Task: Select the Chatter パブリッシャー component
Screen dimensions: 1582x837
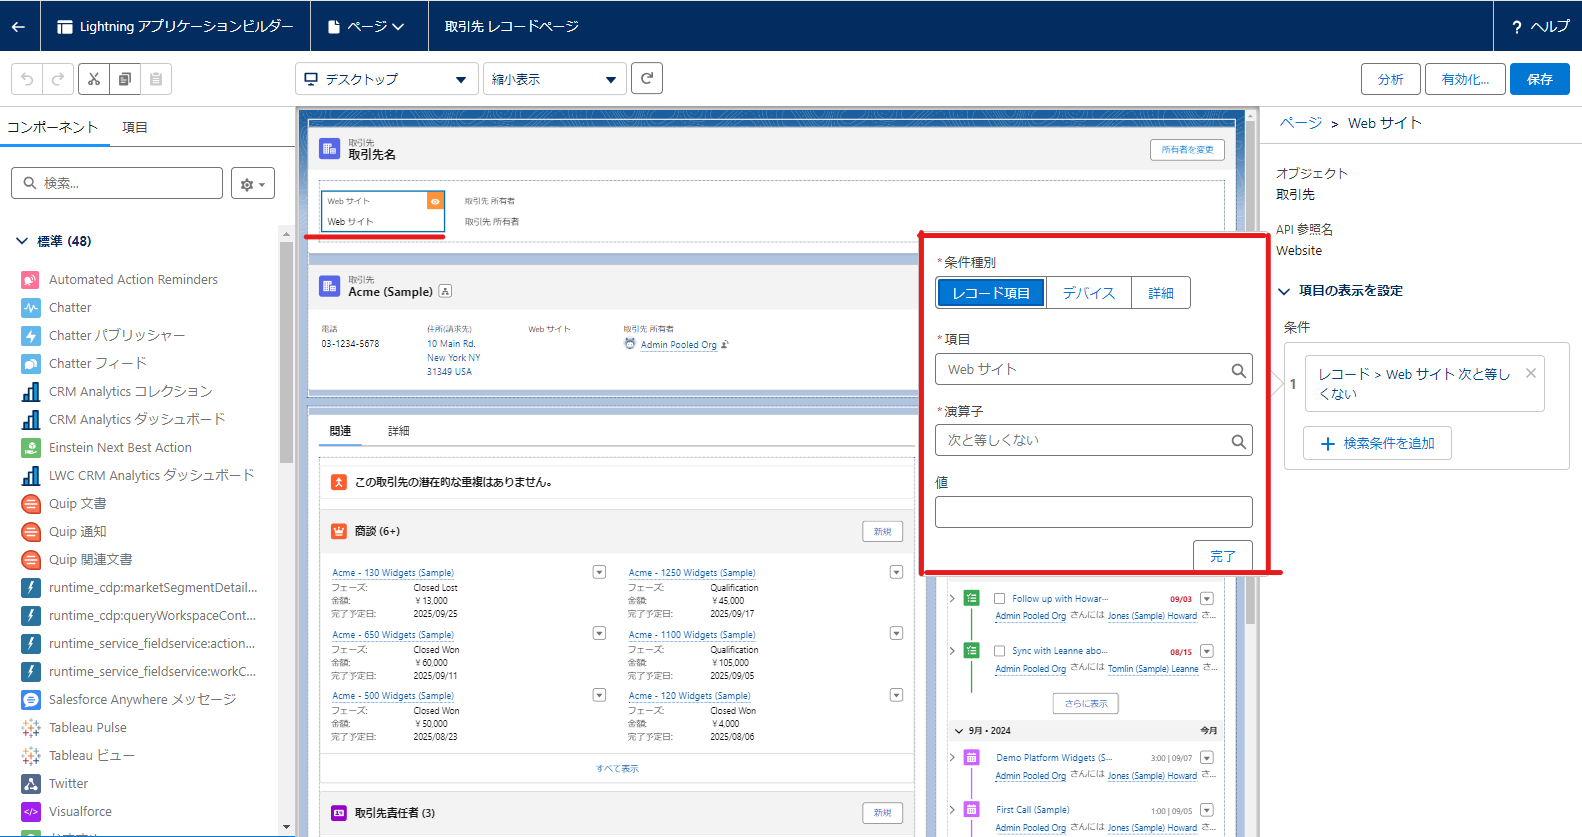Action: click(117, 336)
